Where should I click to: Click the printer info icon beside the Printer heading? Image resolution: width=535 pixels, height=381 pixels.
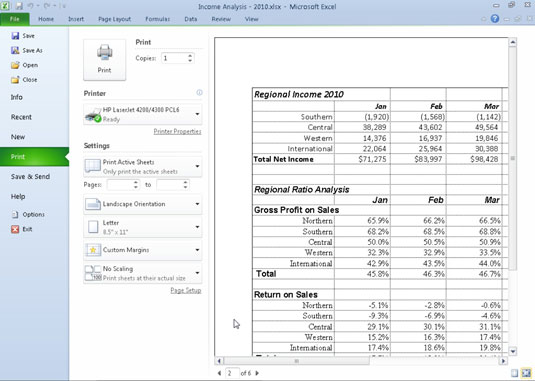click(199, 92)
